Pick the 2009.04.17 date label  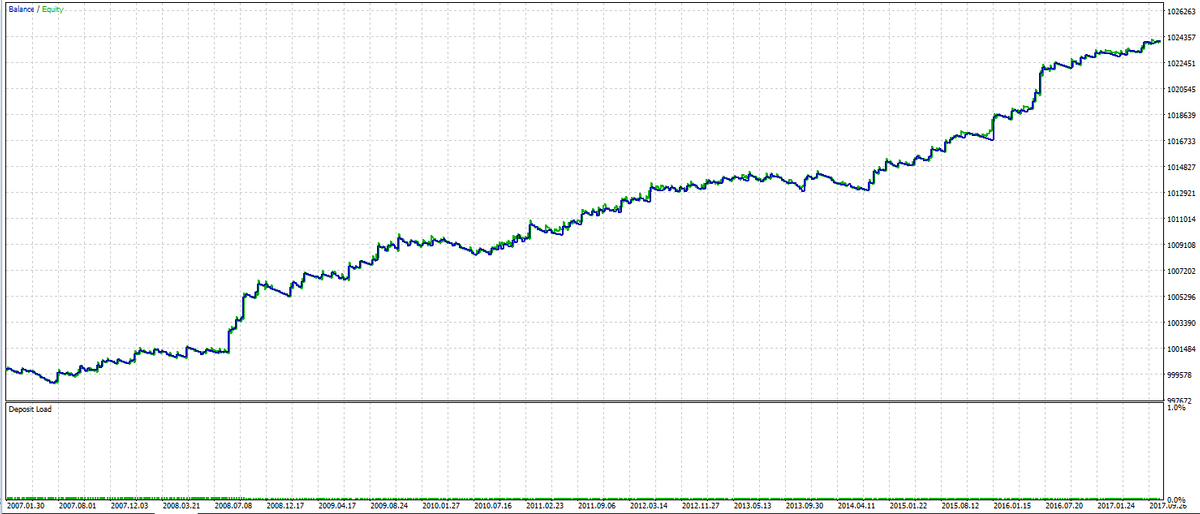(337, 507)
